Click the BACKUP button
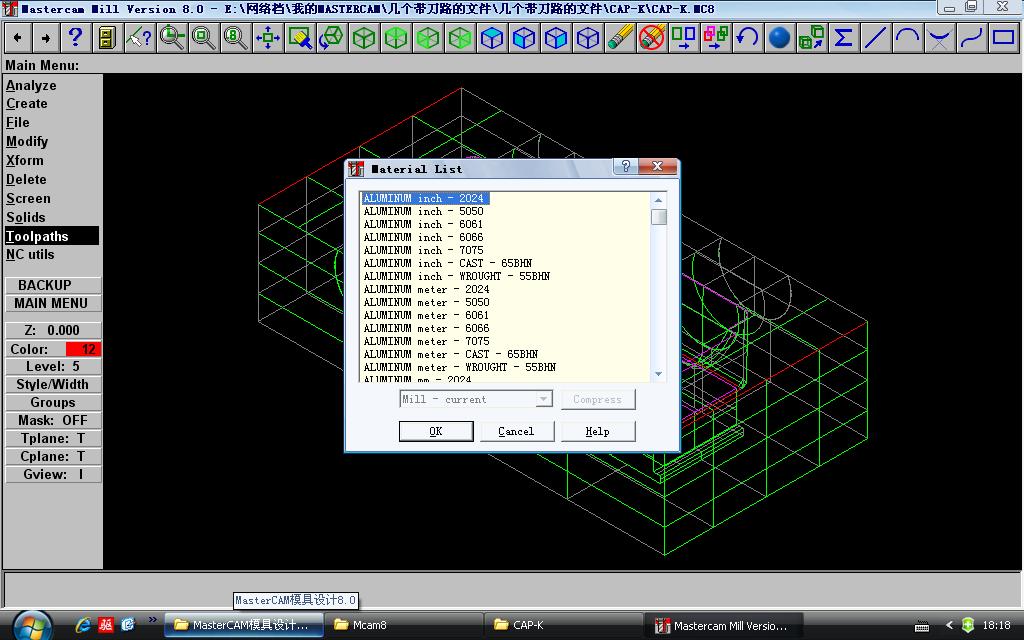 (x=53, y=285)
